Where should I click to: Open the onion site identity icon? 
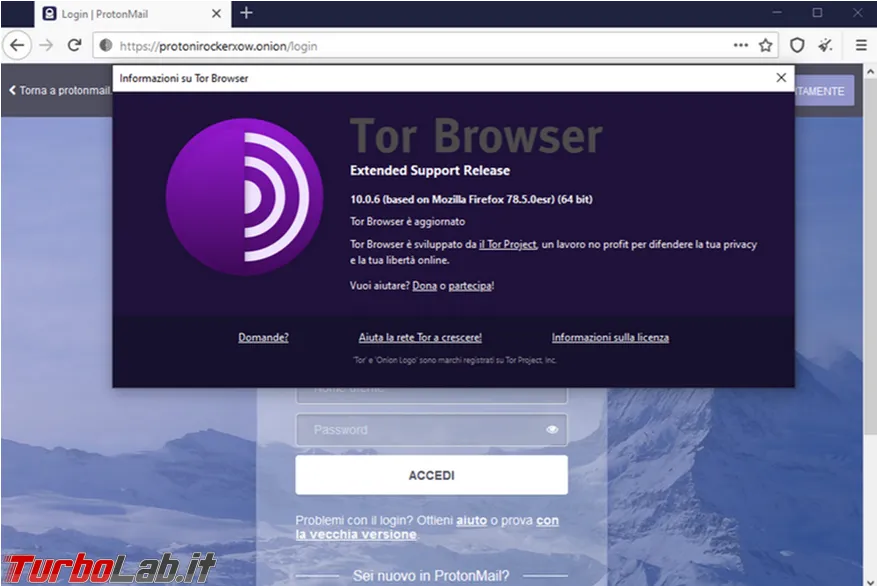coord(106,46)
